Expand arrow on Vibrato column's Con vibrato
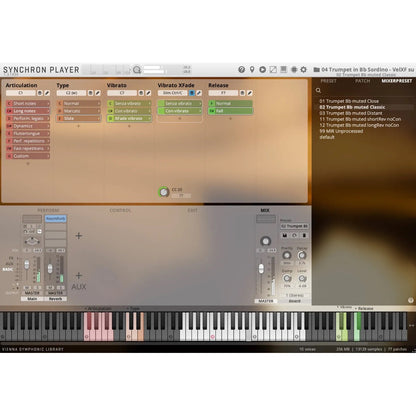Image resolution: width=416 pixels, height=416 pixels. 149,111
